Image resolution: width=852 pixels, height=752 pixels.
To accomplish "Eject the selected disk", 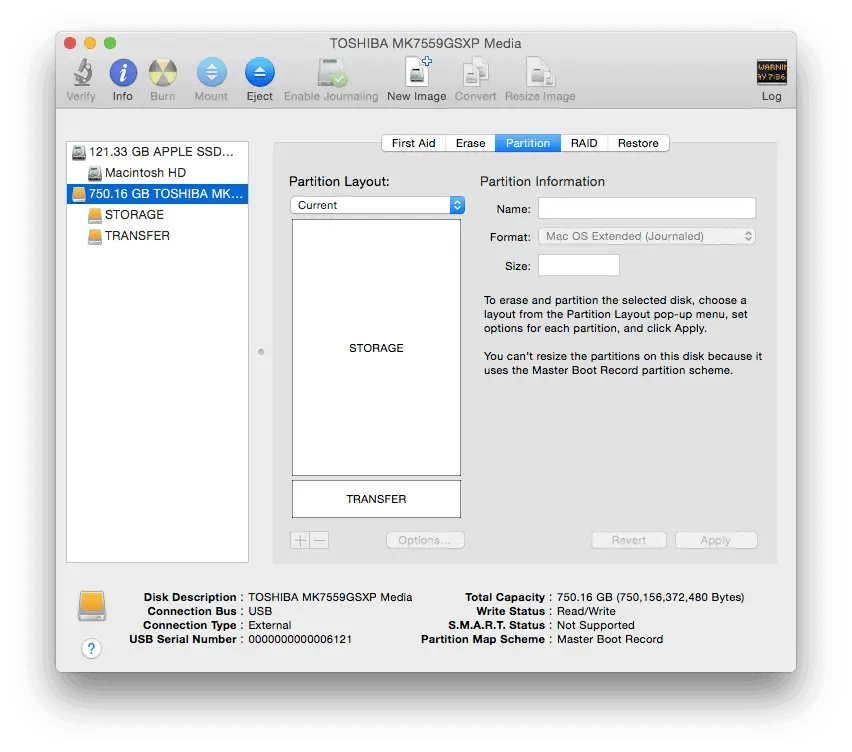I will click(x=259, y=75).
